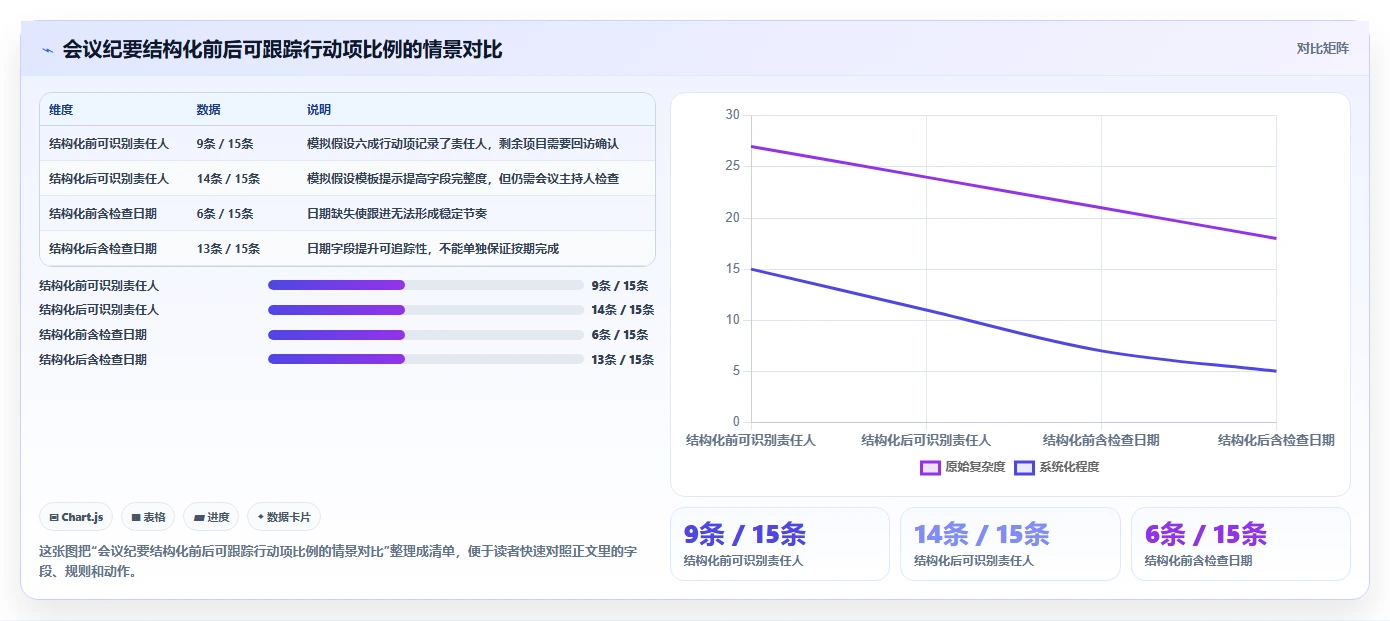Click description starting 模拟假设六成行动项
Screen dimensions: 1390x621
(x=463, y=144)
